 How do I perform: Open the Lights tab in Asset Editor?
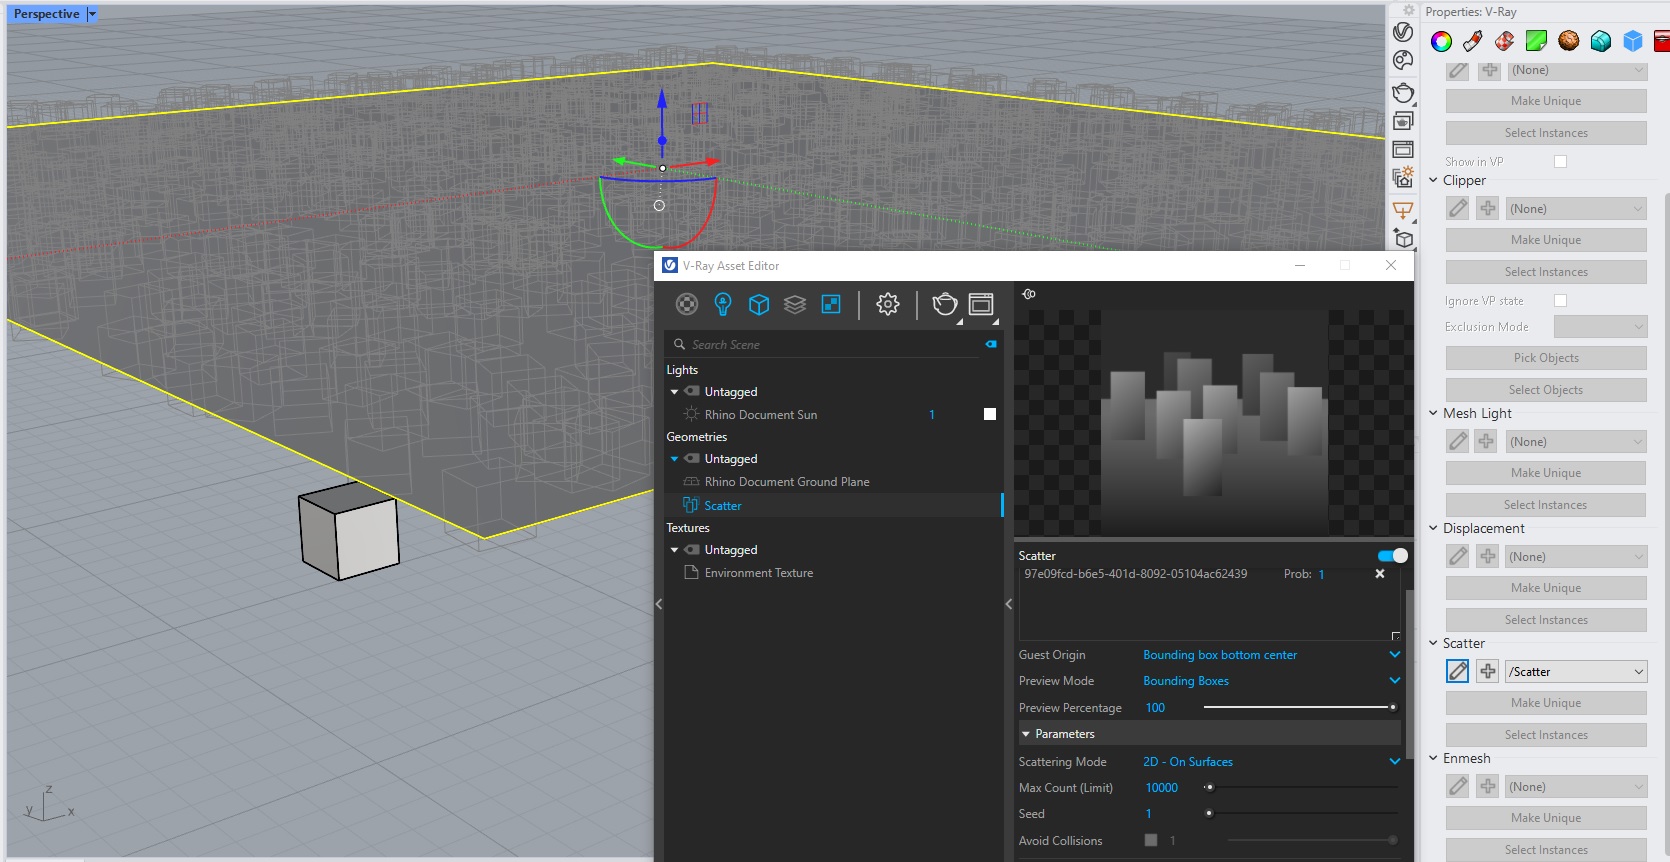pyautogui.click(x=723, y=304)
